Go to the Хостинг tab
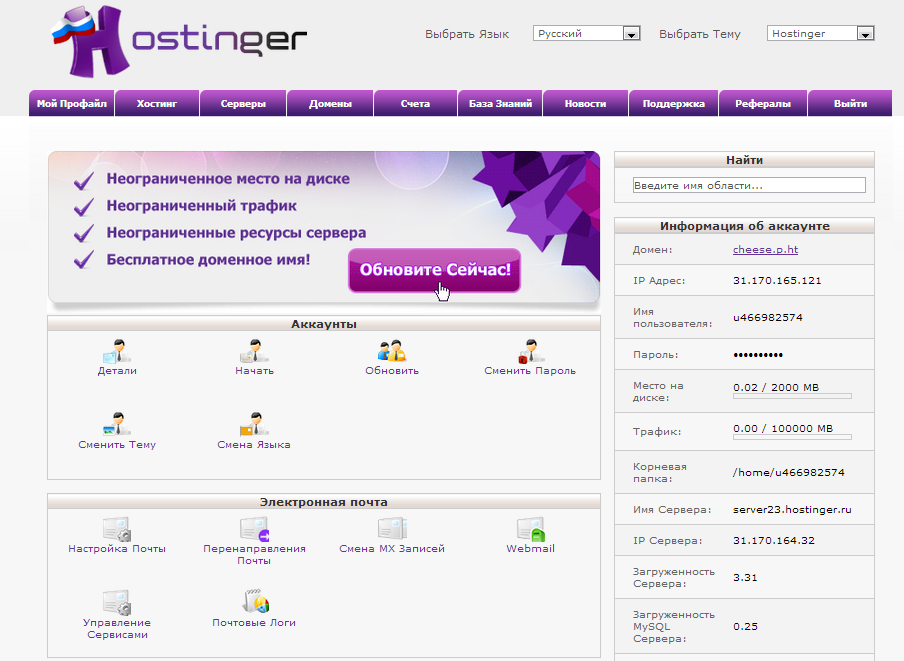This screenshot has height=661, width=904. tap(157, 103)
